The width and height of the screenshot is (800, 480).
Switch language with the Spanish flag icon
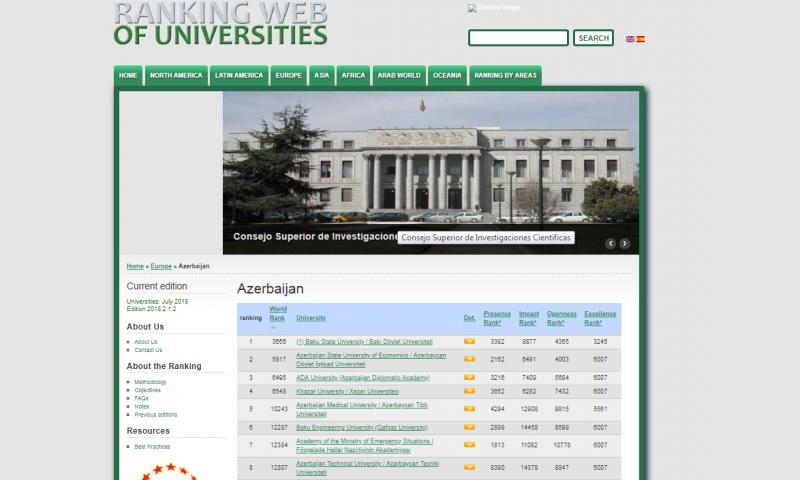(640, 39)
